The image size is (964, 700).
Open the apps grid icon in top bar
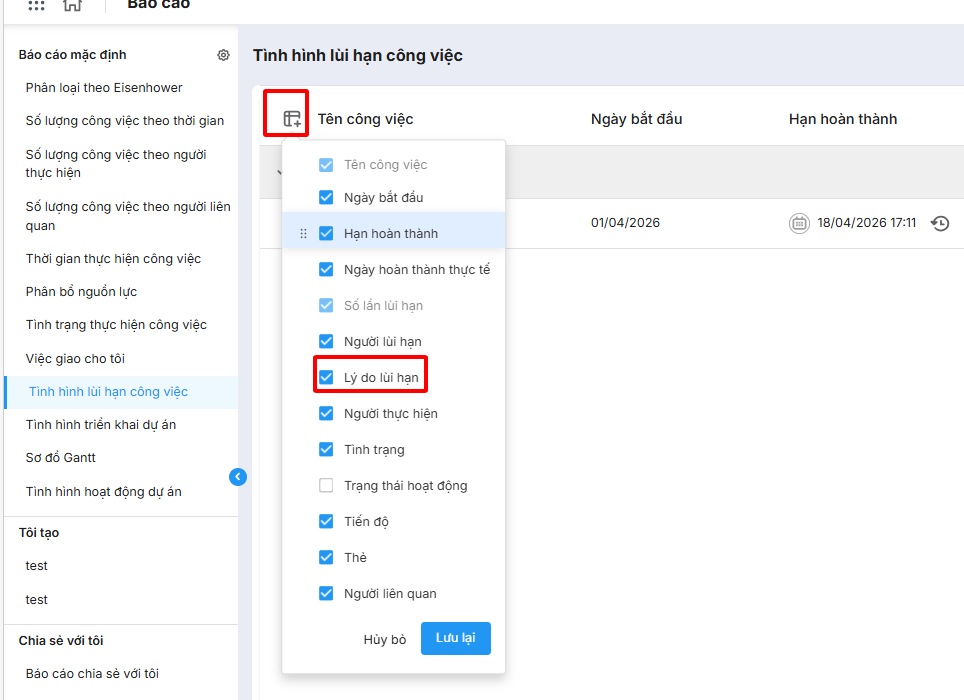click(x=36, y=5)
